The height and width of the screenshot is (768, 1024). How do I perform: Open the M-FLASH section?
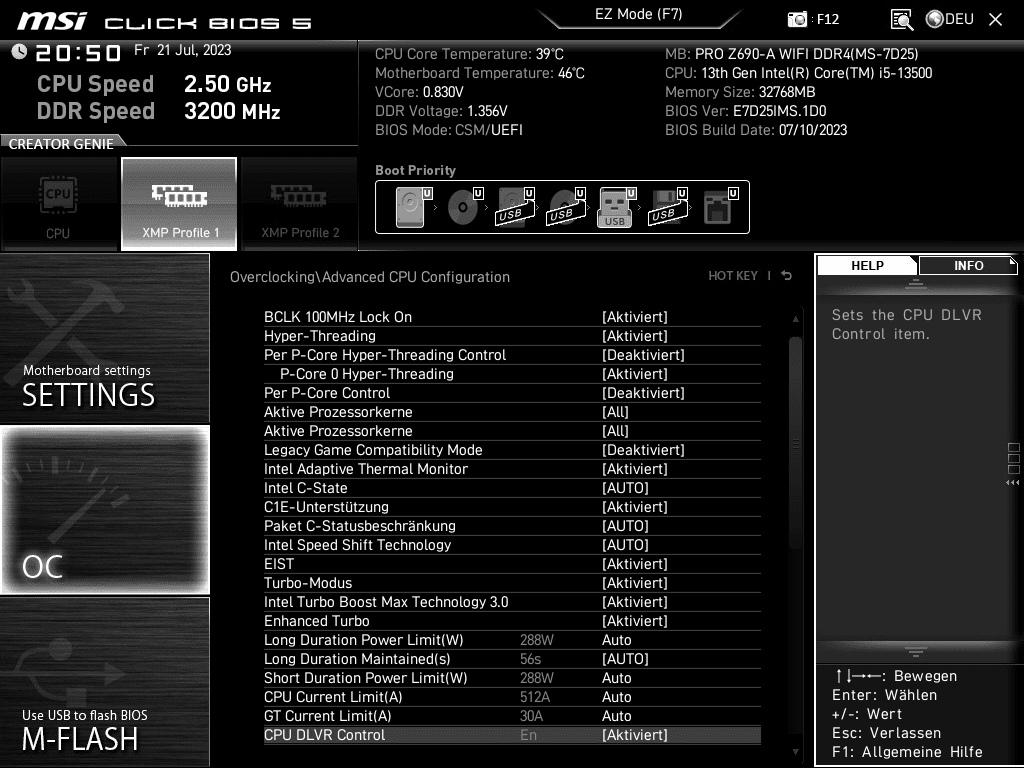pyautogui.click(x=104, y=682)
